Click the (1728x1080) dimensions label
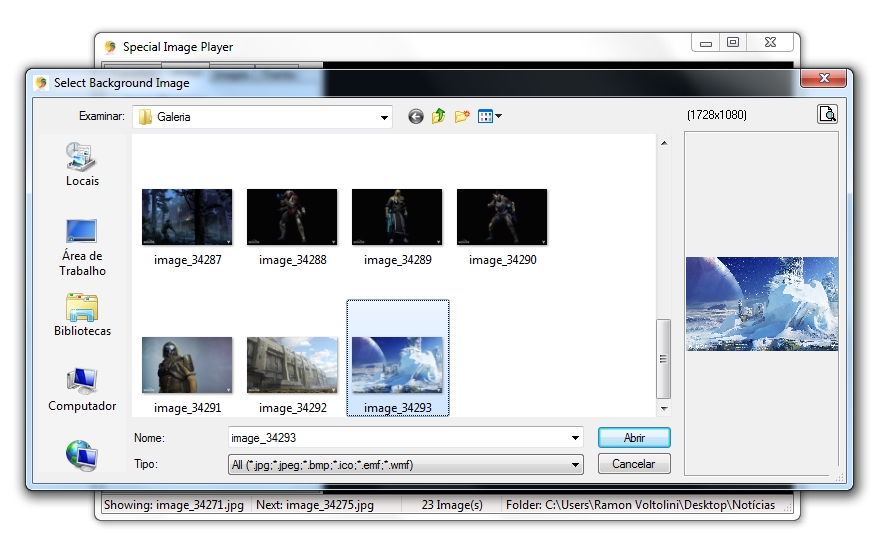 pyautogui.click(x=716, y=115)
